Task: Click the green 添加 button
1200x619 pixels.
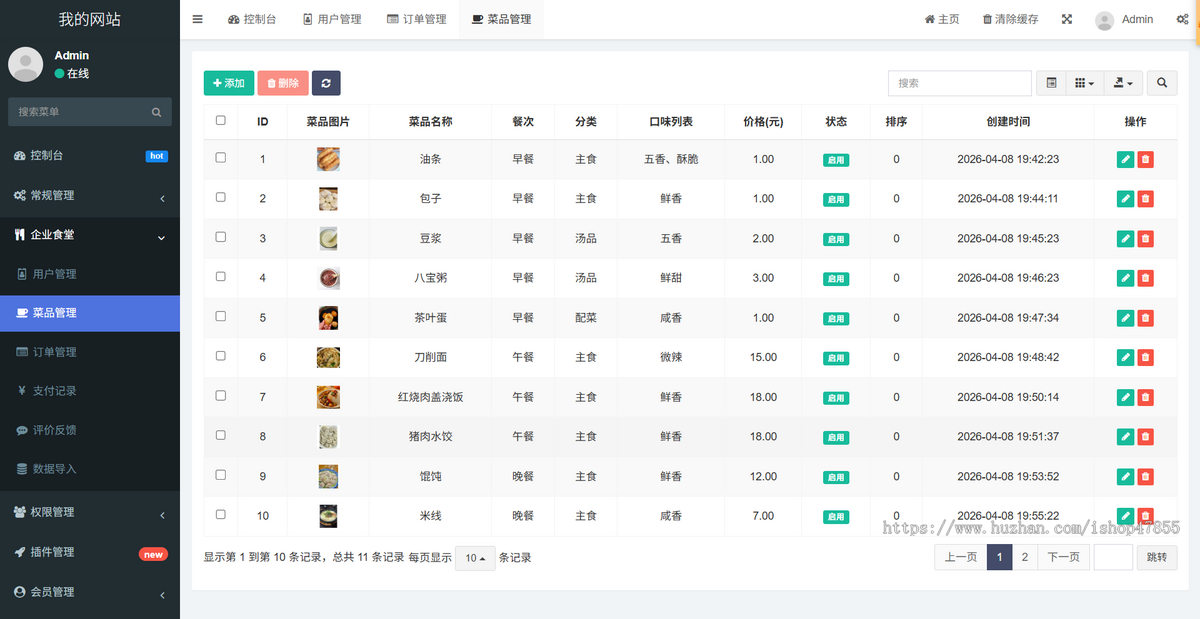Action: 229,83
